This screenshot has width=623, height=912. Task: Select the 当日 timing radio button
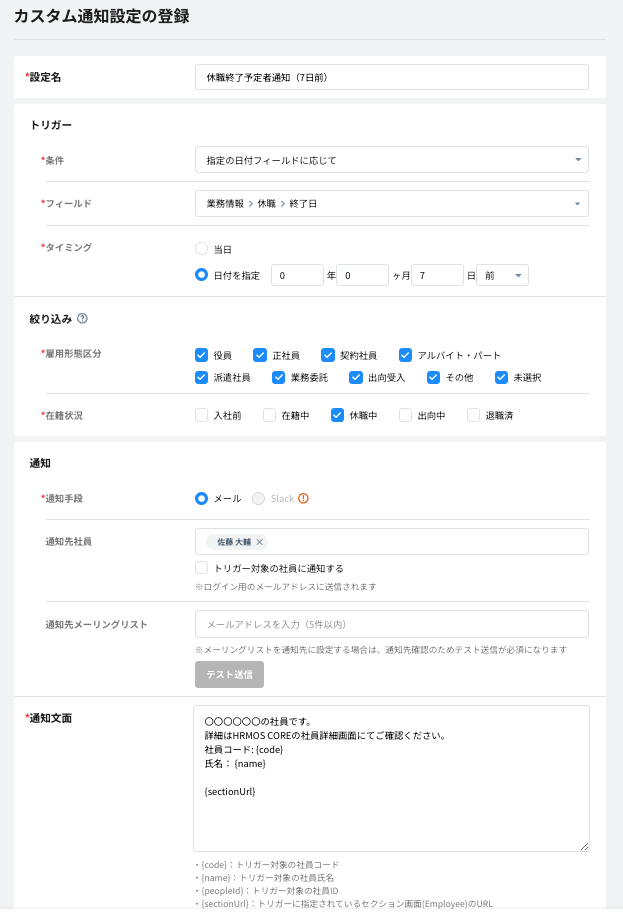click(201, 249)
